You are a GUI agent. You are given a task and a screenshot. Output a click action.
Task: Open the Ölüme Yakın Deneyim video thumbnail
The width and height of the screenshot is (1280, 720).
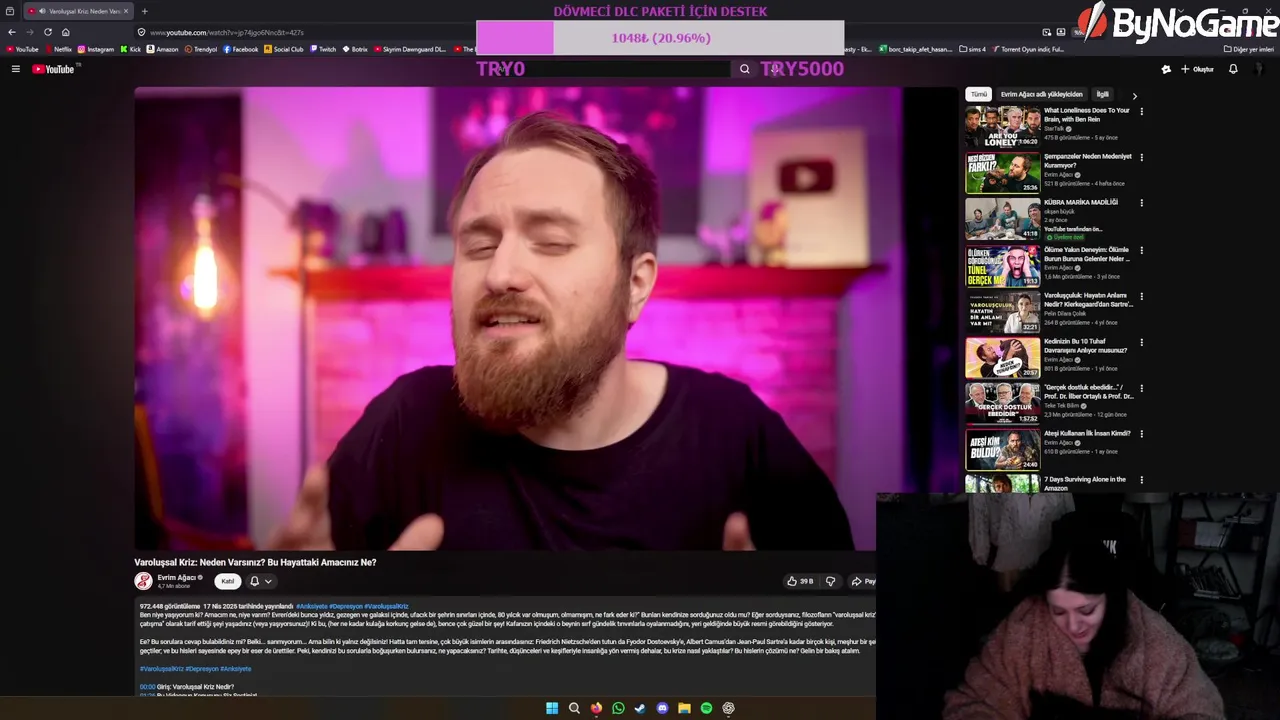1002,266
